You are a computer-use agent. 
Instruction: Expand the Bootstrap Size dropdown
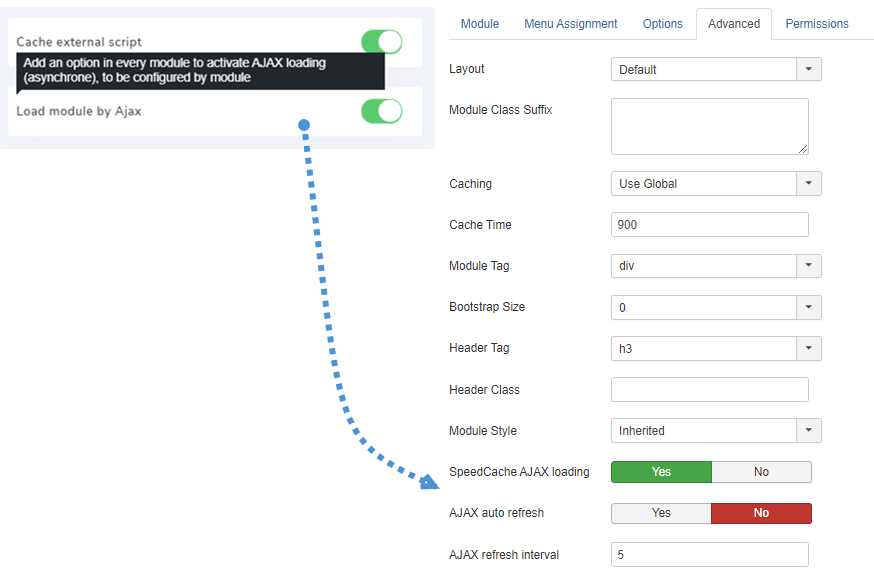click(x=716, y=307)
